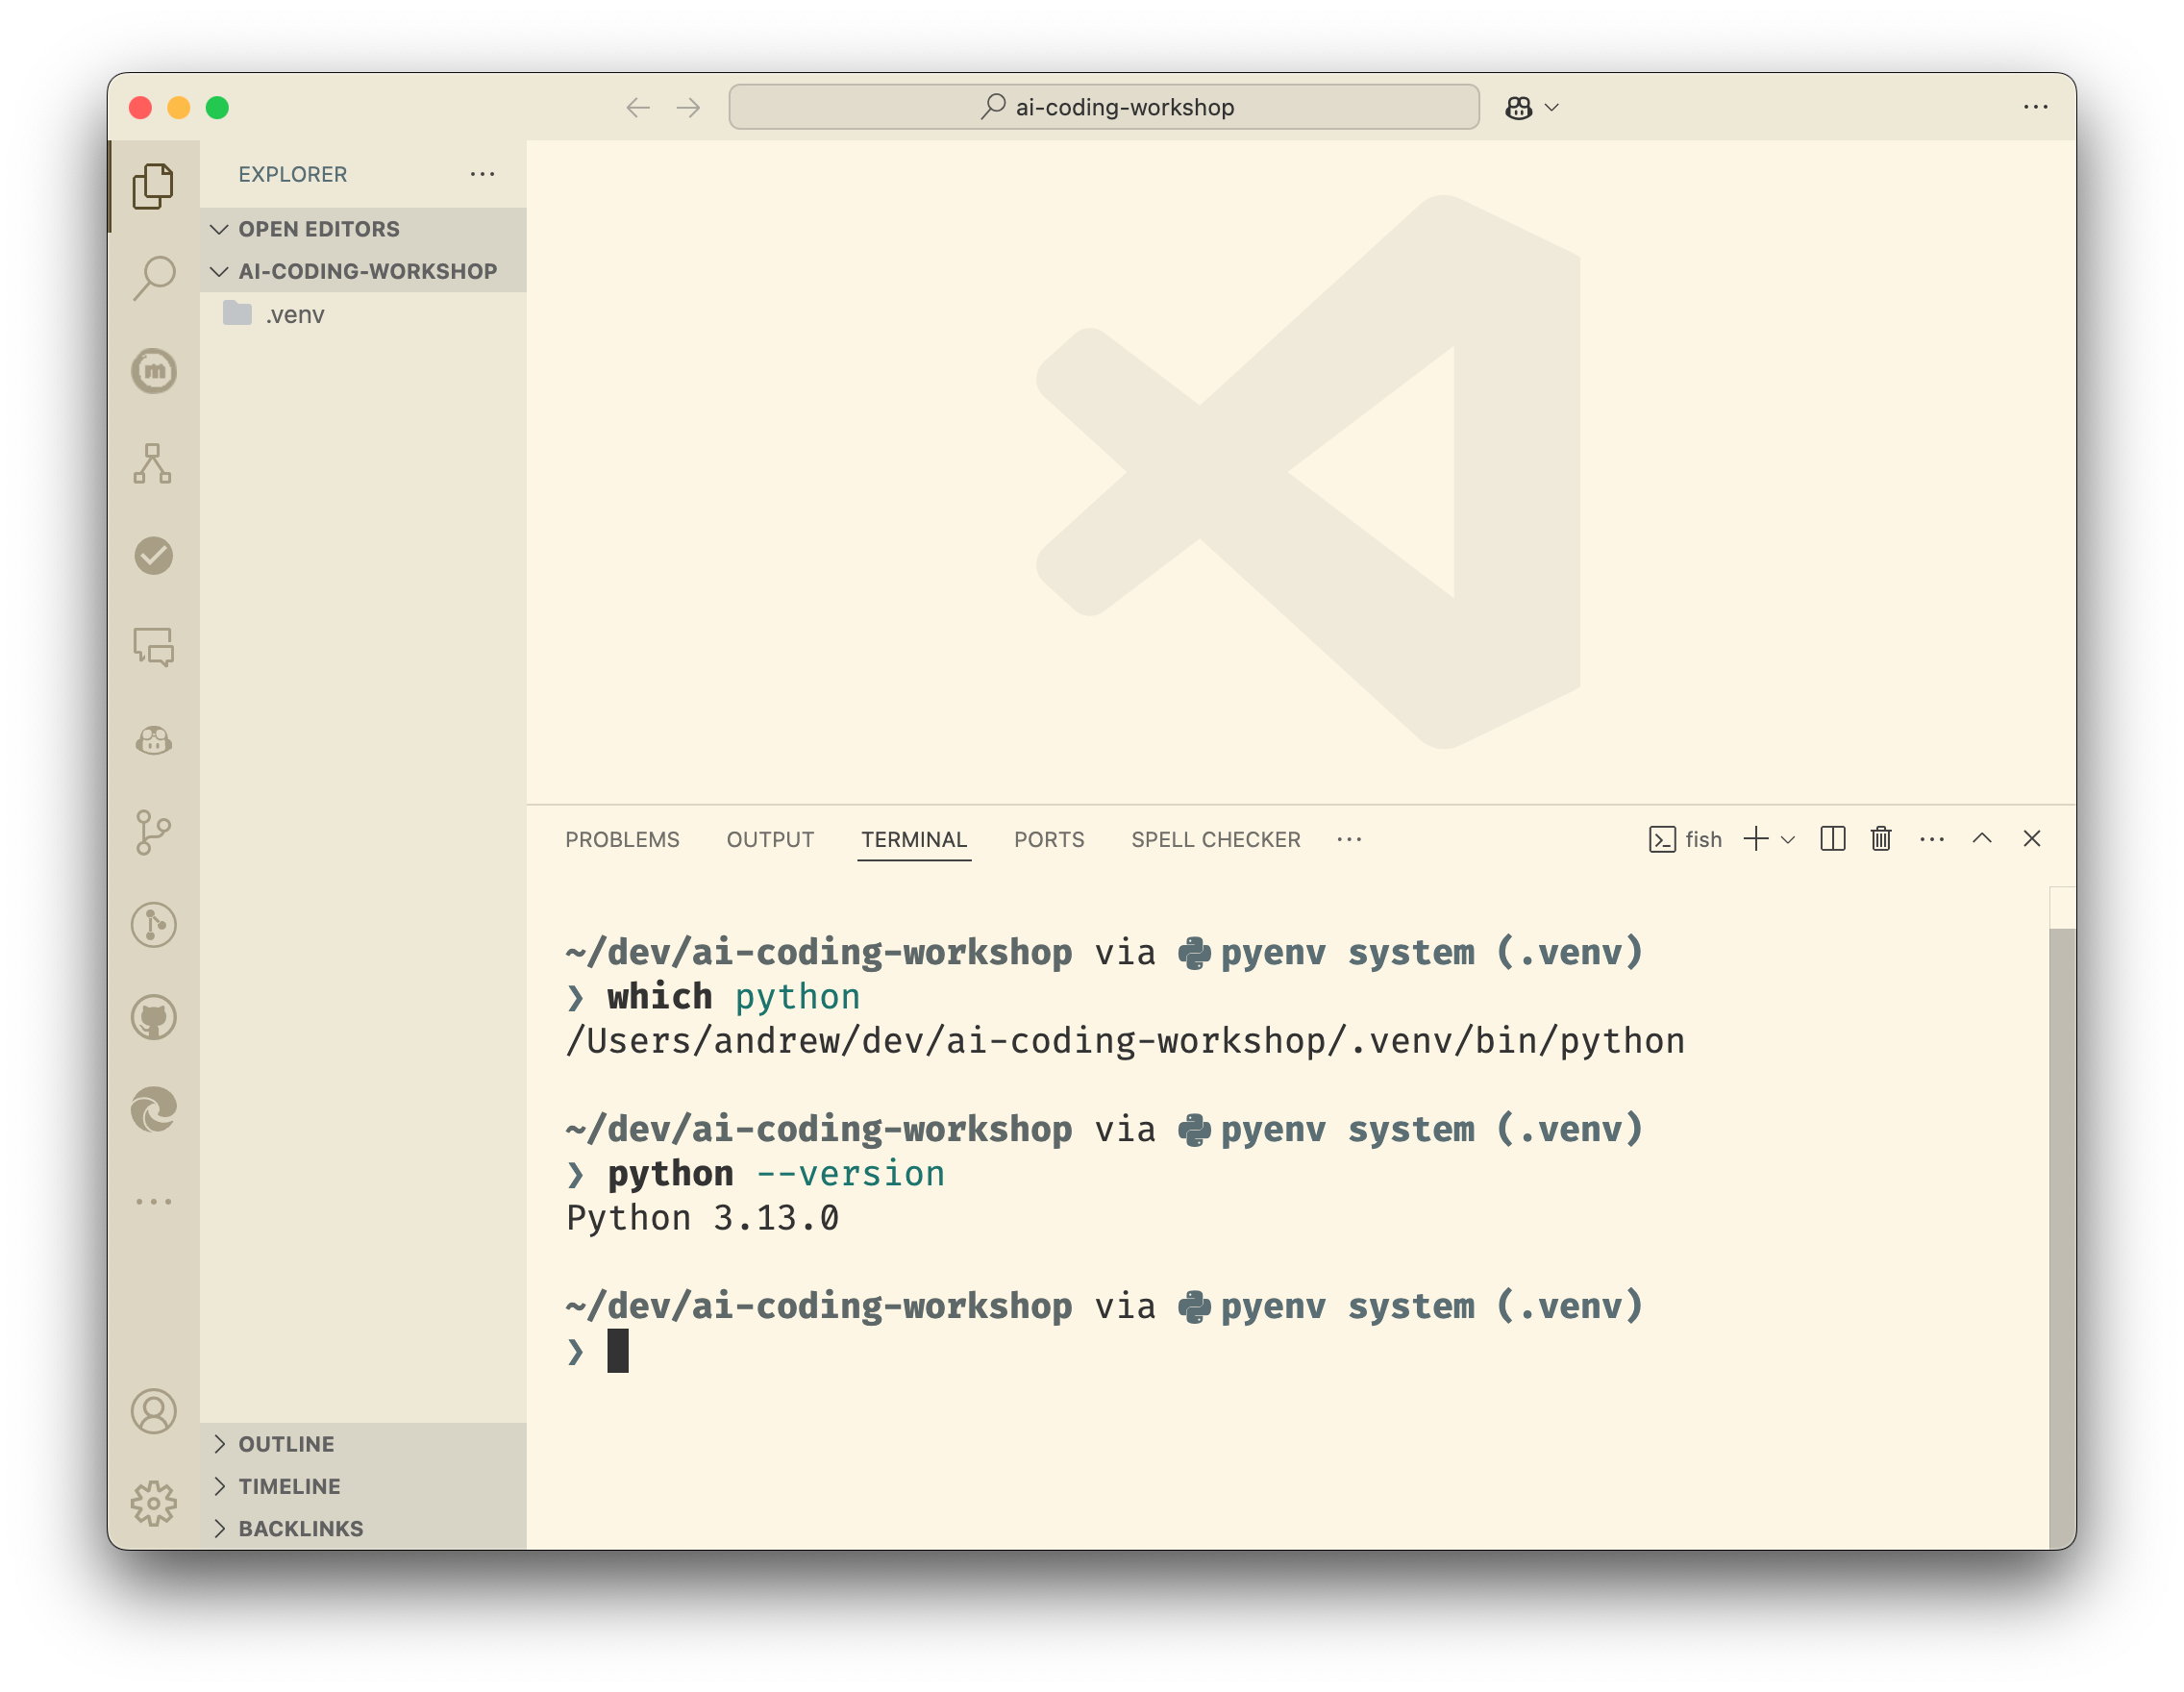Open the circular 'm' extension icon
The image size is (2184, 1692).
(x=153, y=371)
